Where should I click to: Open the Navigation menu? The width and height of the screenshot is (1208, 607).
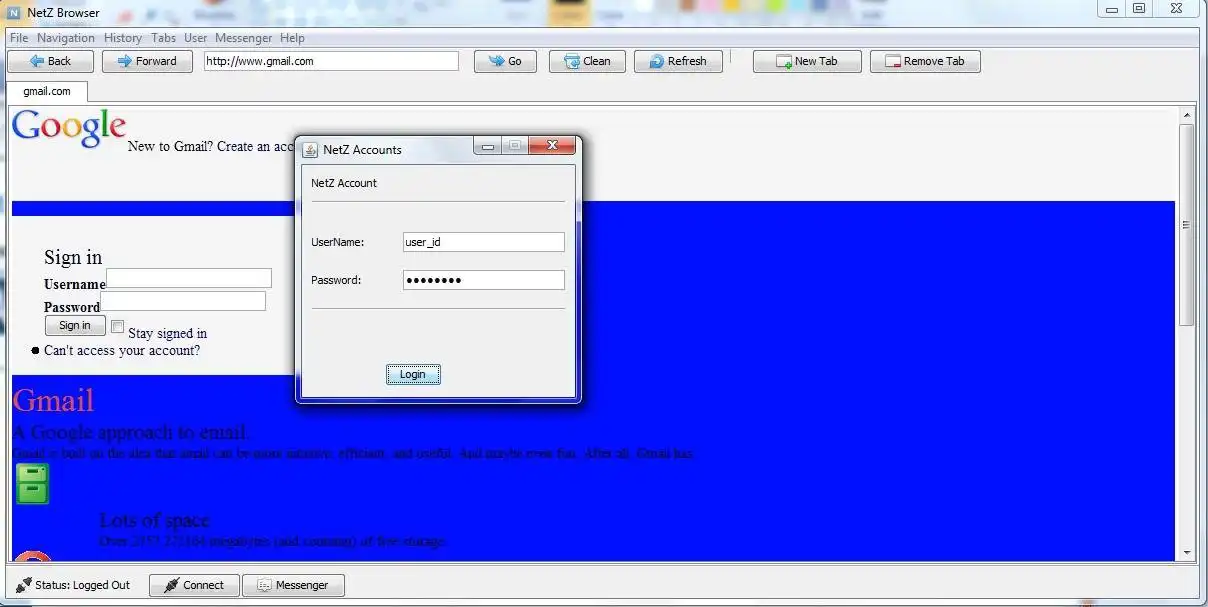click(x=66, y=38)
